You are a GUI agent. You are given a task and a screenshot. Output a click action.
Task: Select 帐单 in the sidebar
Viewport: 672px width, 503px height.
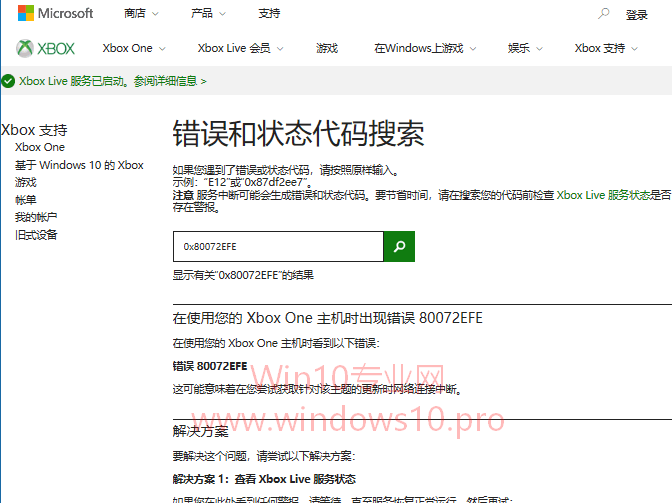(26, 200)
